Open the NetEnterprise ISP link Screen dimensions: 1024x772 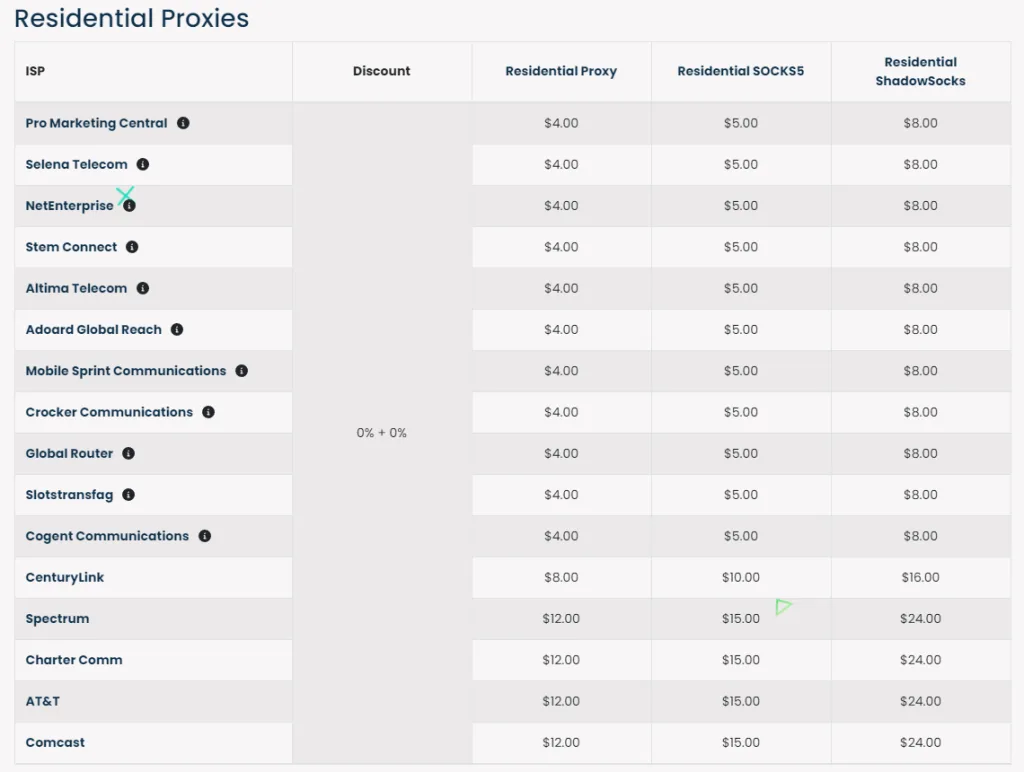(x=69, y=206)
